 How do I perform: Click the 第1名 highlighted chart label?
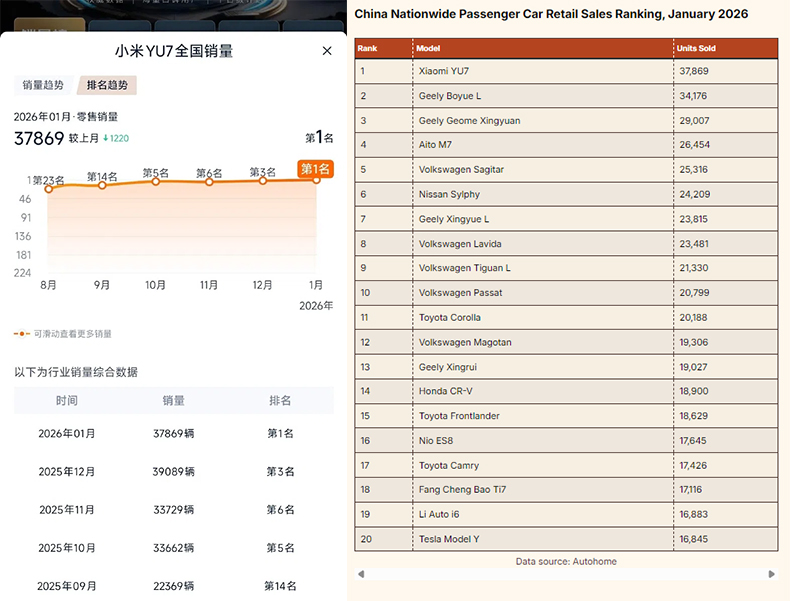pos(316,168)
